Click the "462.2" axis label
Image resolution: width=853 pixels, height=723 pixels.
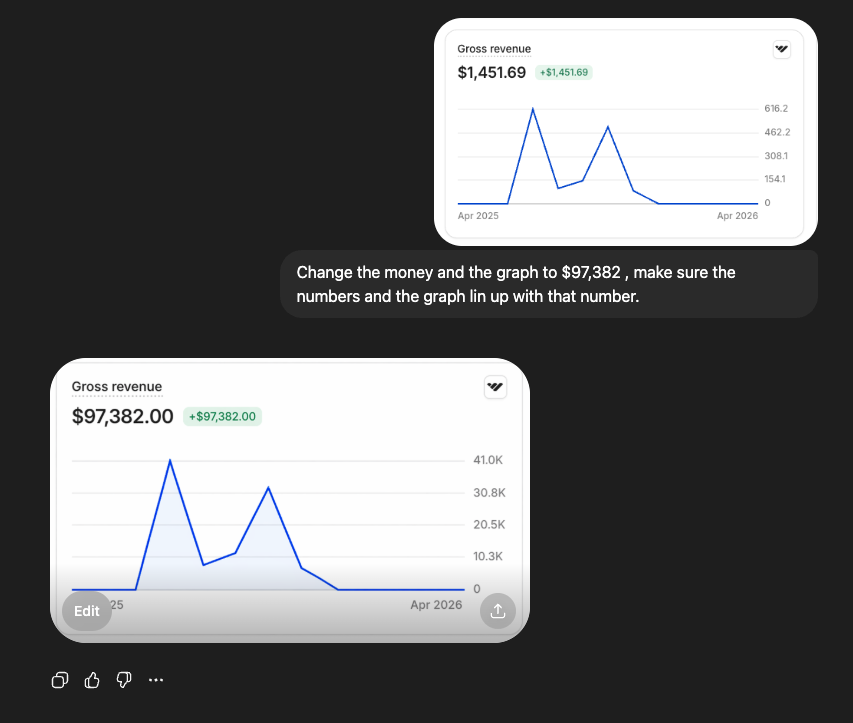pos(777,132)
